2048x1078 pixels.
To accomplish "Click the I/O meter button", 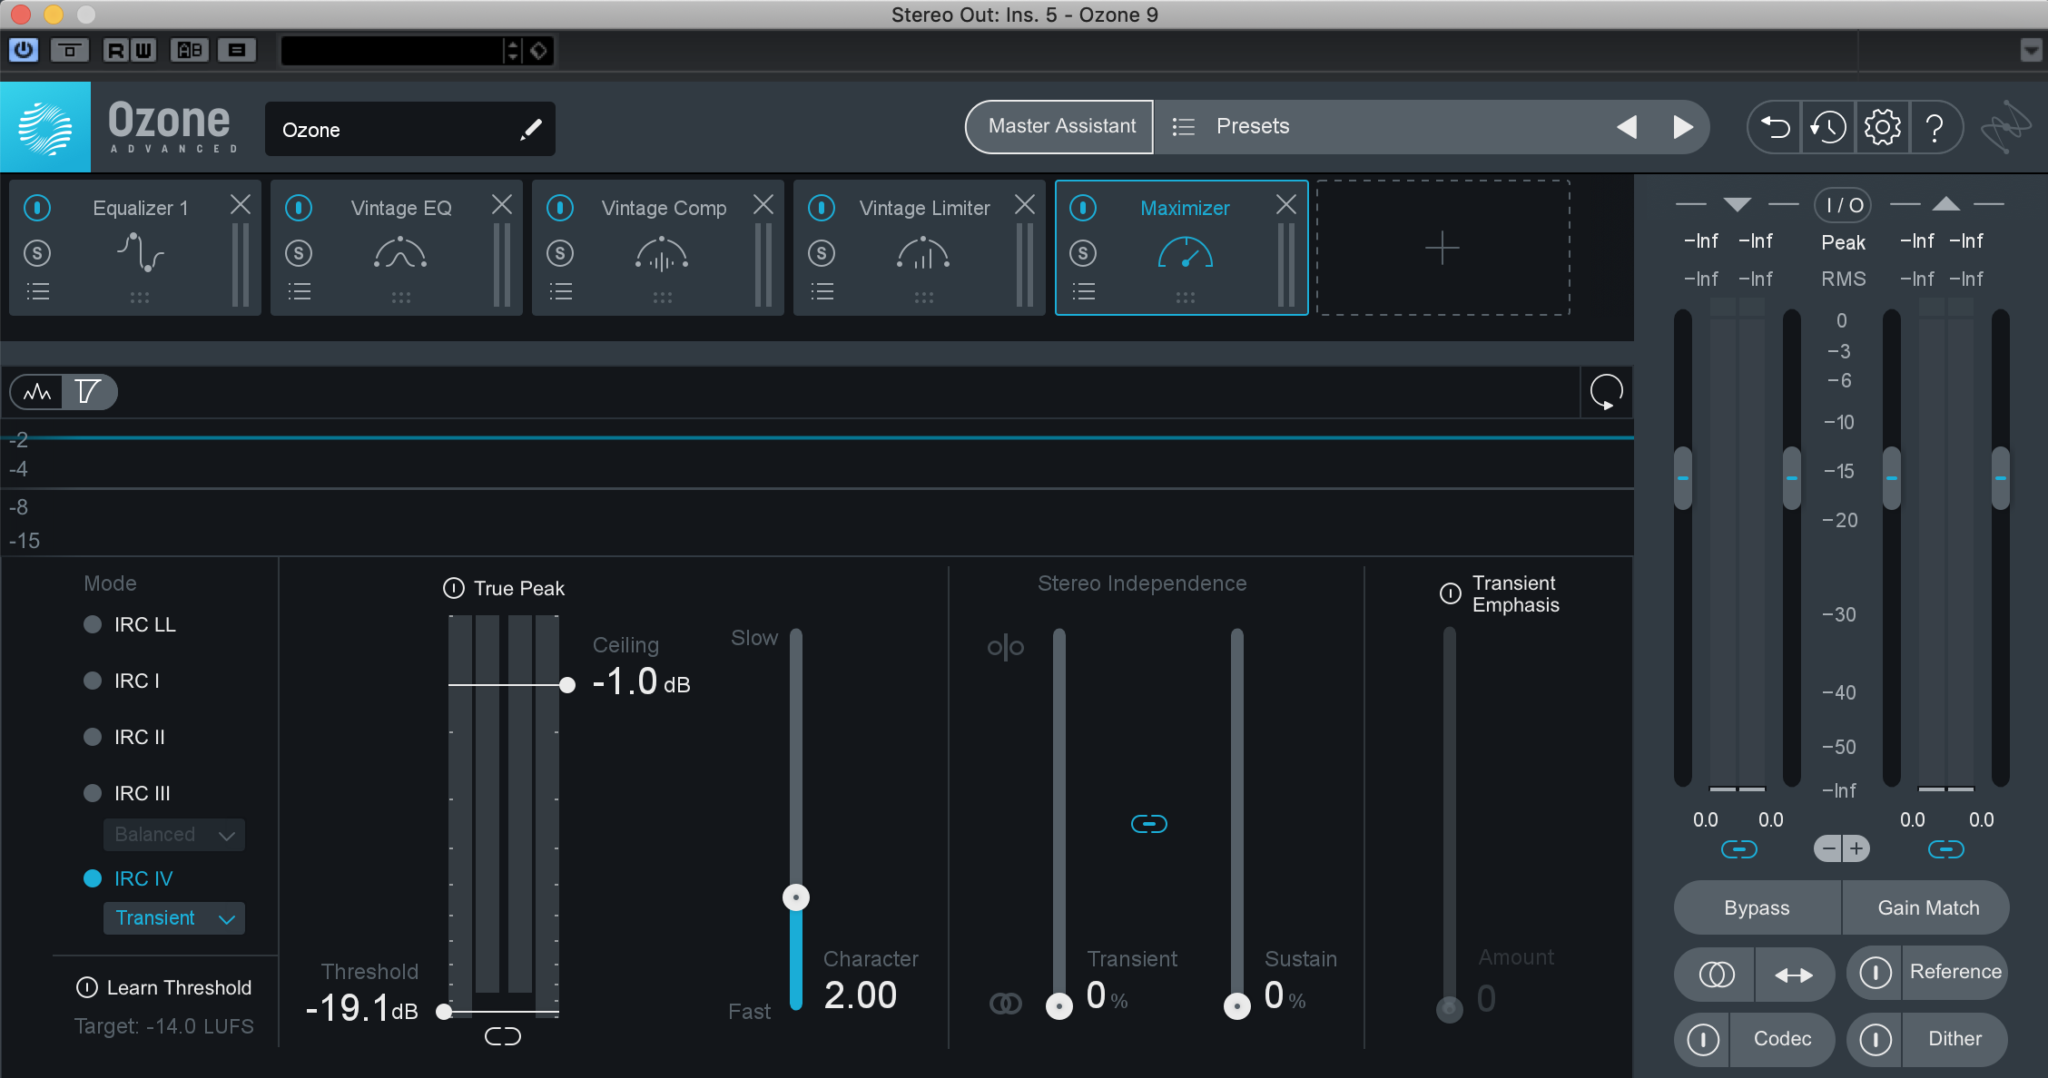I will click(1843, 205).
